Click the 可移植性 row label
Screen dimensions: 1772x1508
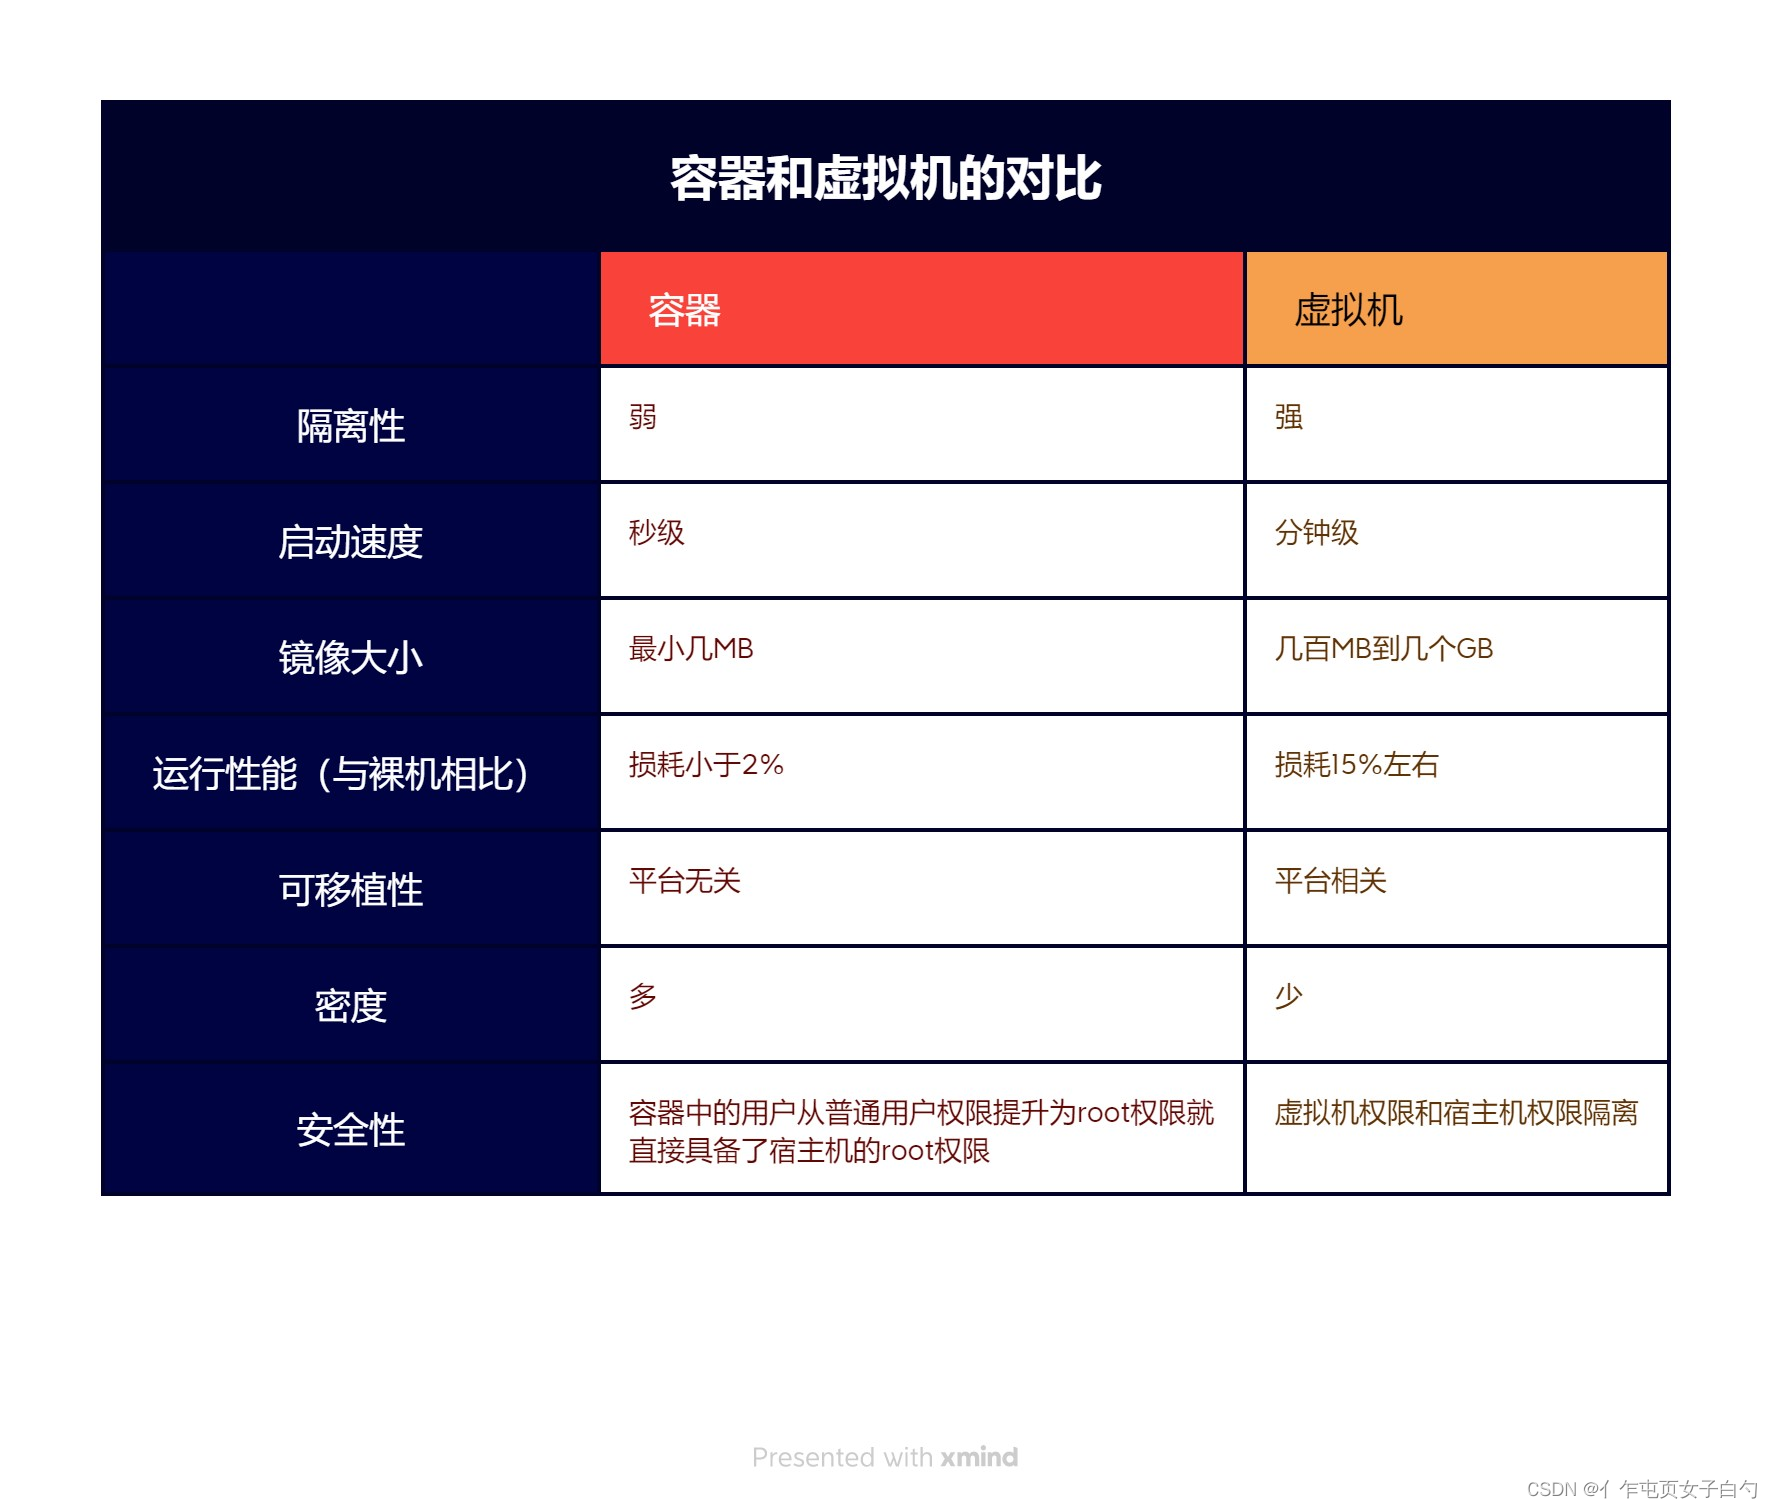(350, 890)
